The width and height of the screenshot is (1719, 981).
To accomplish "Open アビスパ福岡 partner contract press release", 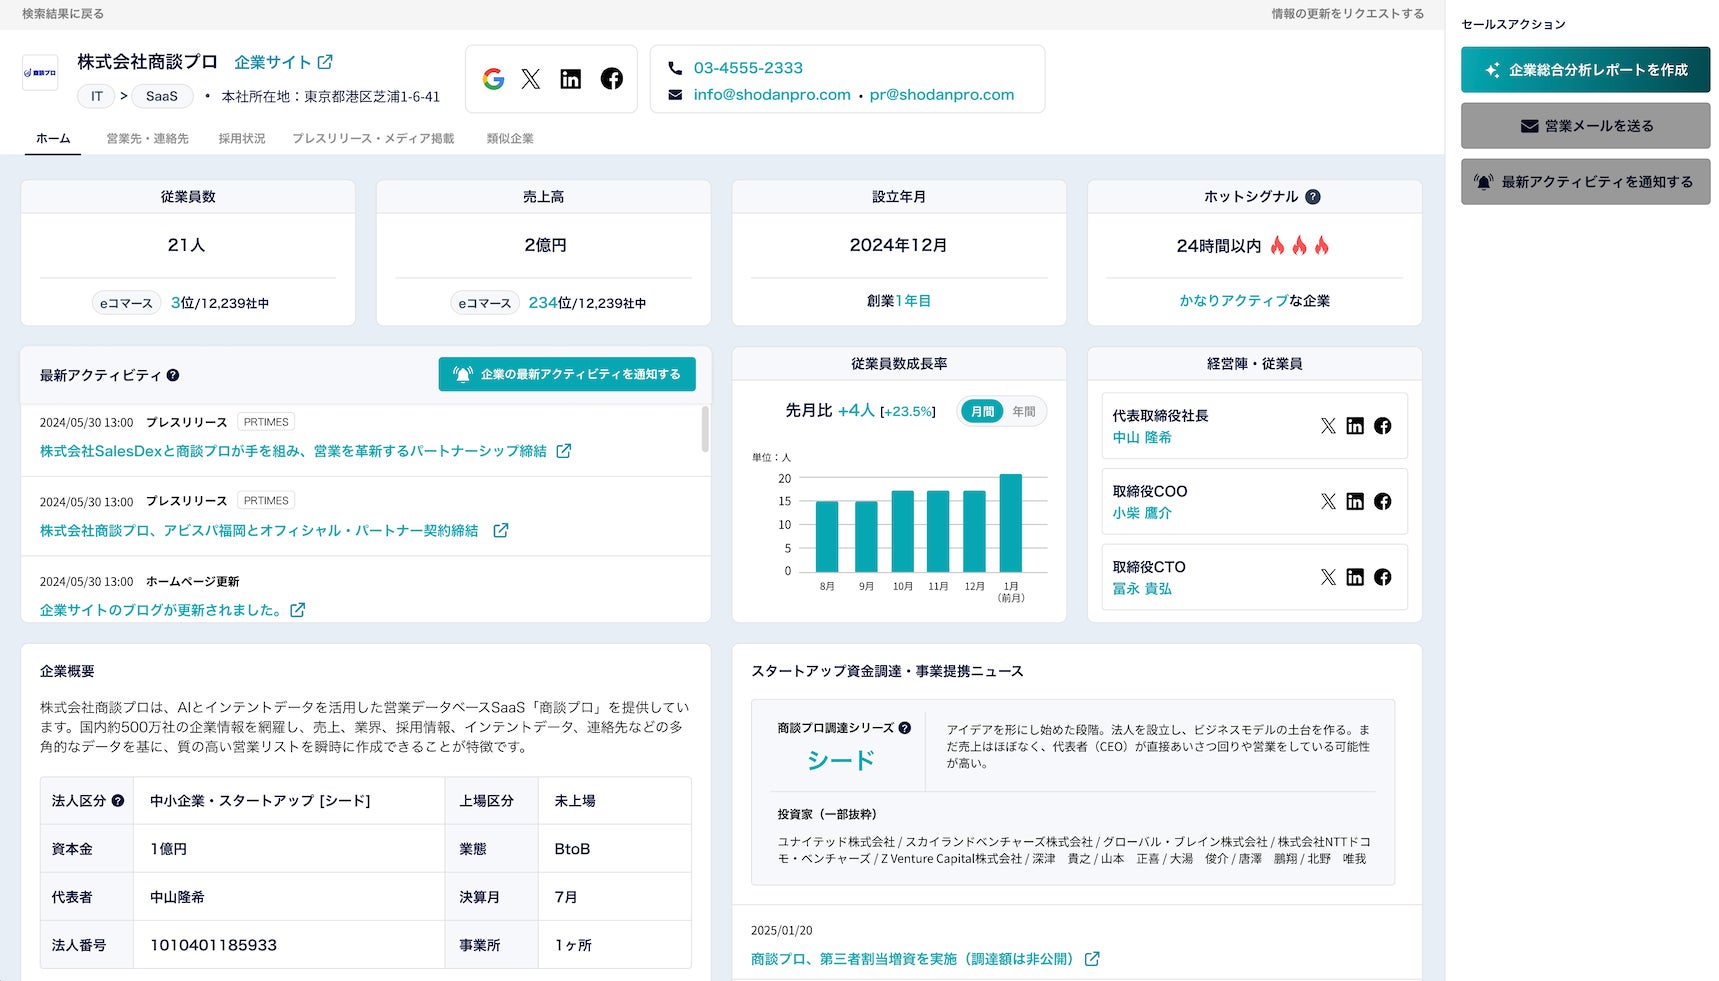I will click(x=259, y=530).
